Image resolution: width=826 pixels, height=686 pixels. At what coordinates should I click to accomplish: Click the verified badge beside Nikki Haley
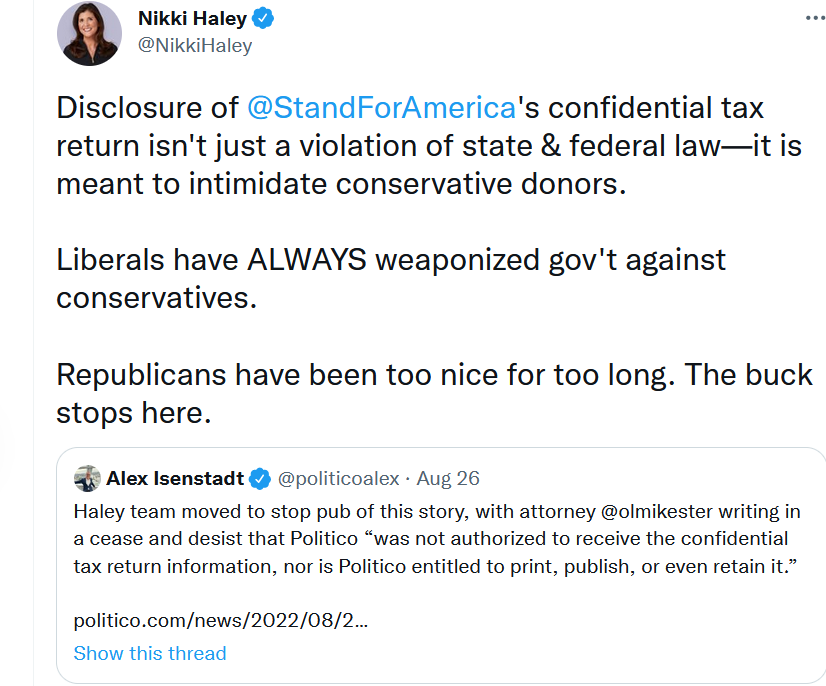263,19
